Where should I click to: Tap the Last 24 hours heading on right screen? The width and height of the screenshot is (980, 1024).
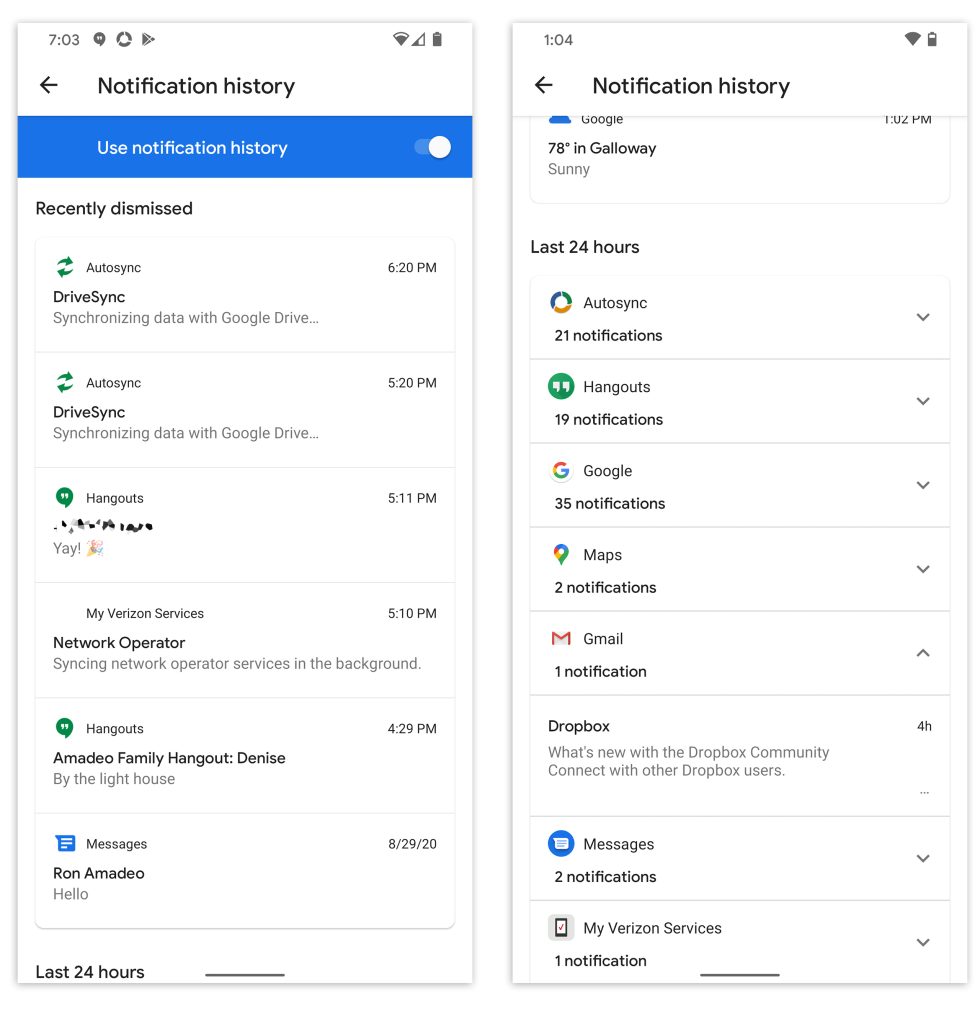pyautogui.click(x=584, y=247)
